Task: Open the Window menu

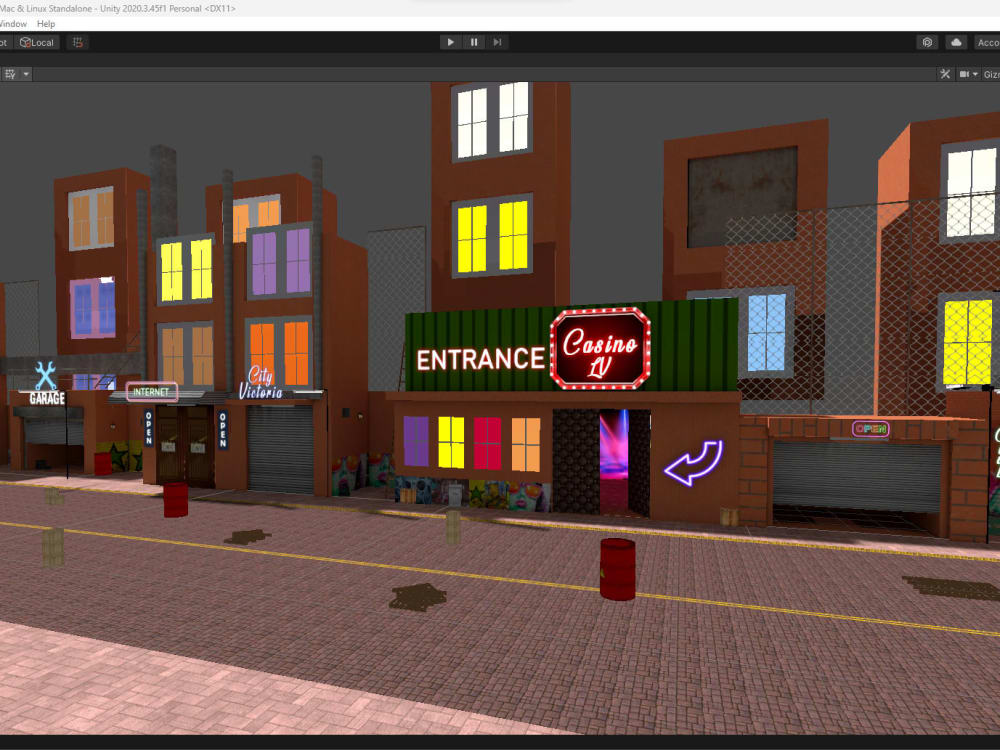Action: 11,23
